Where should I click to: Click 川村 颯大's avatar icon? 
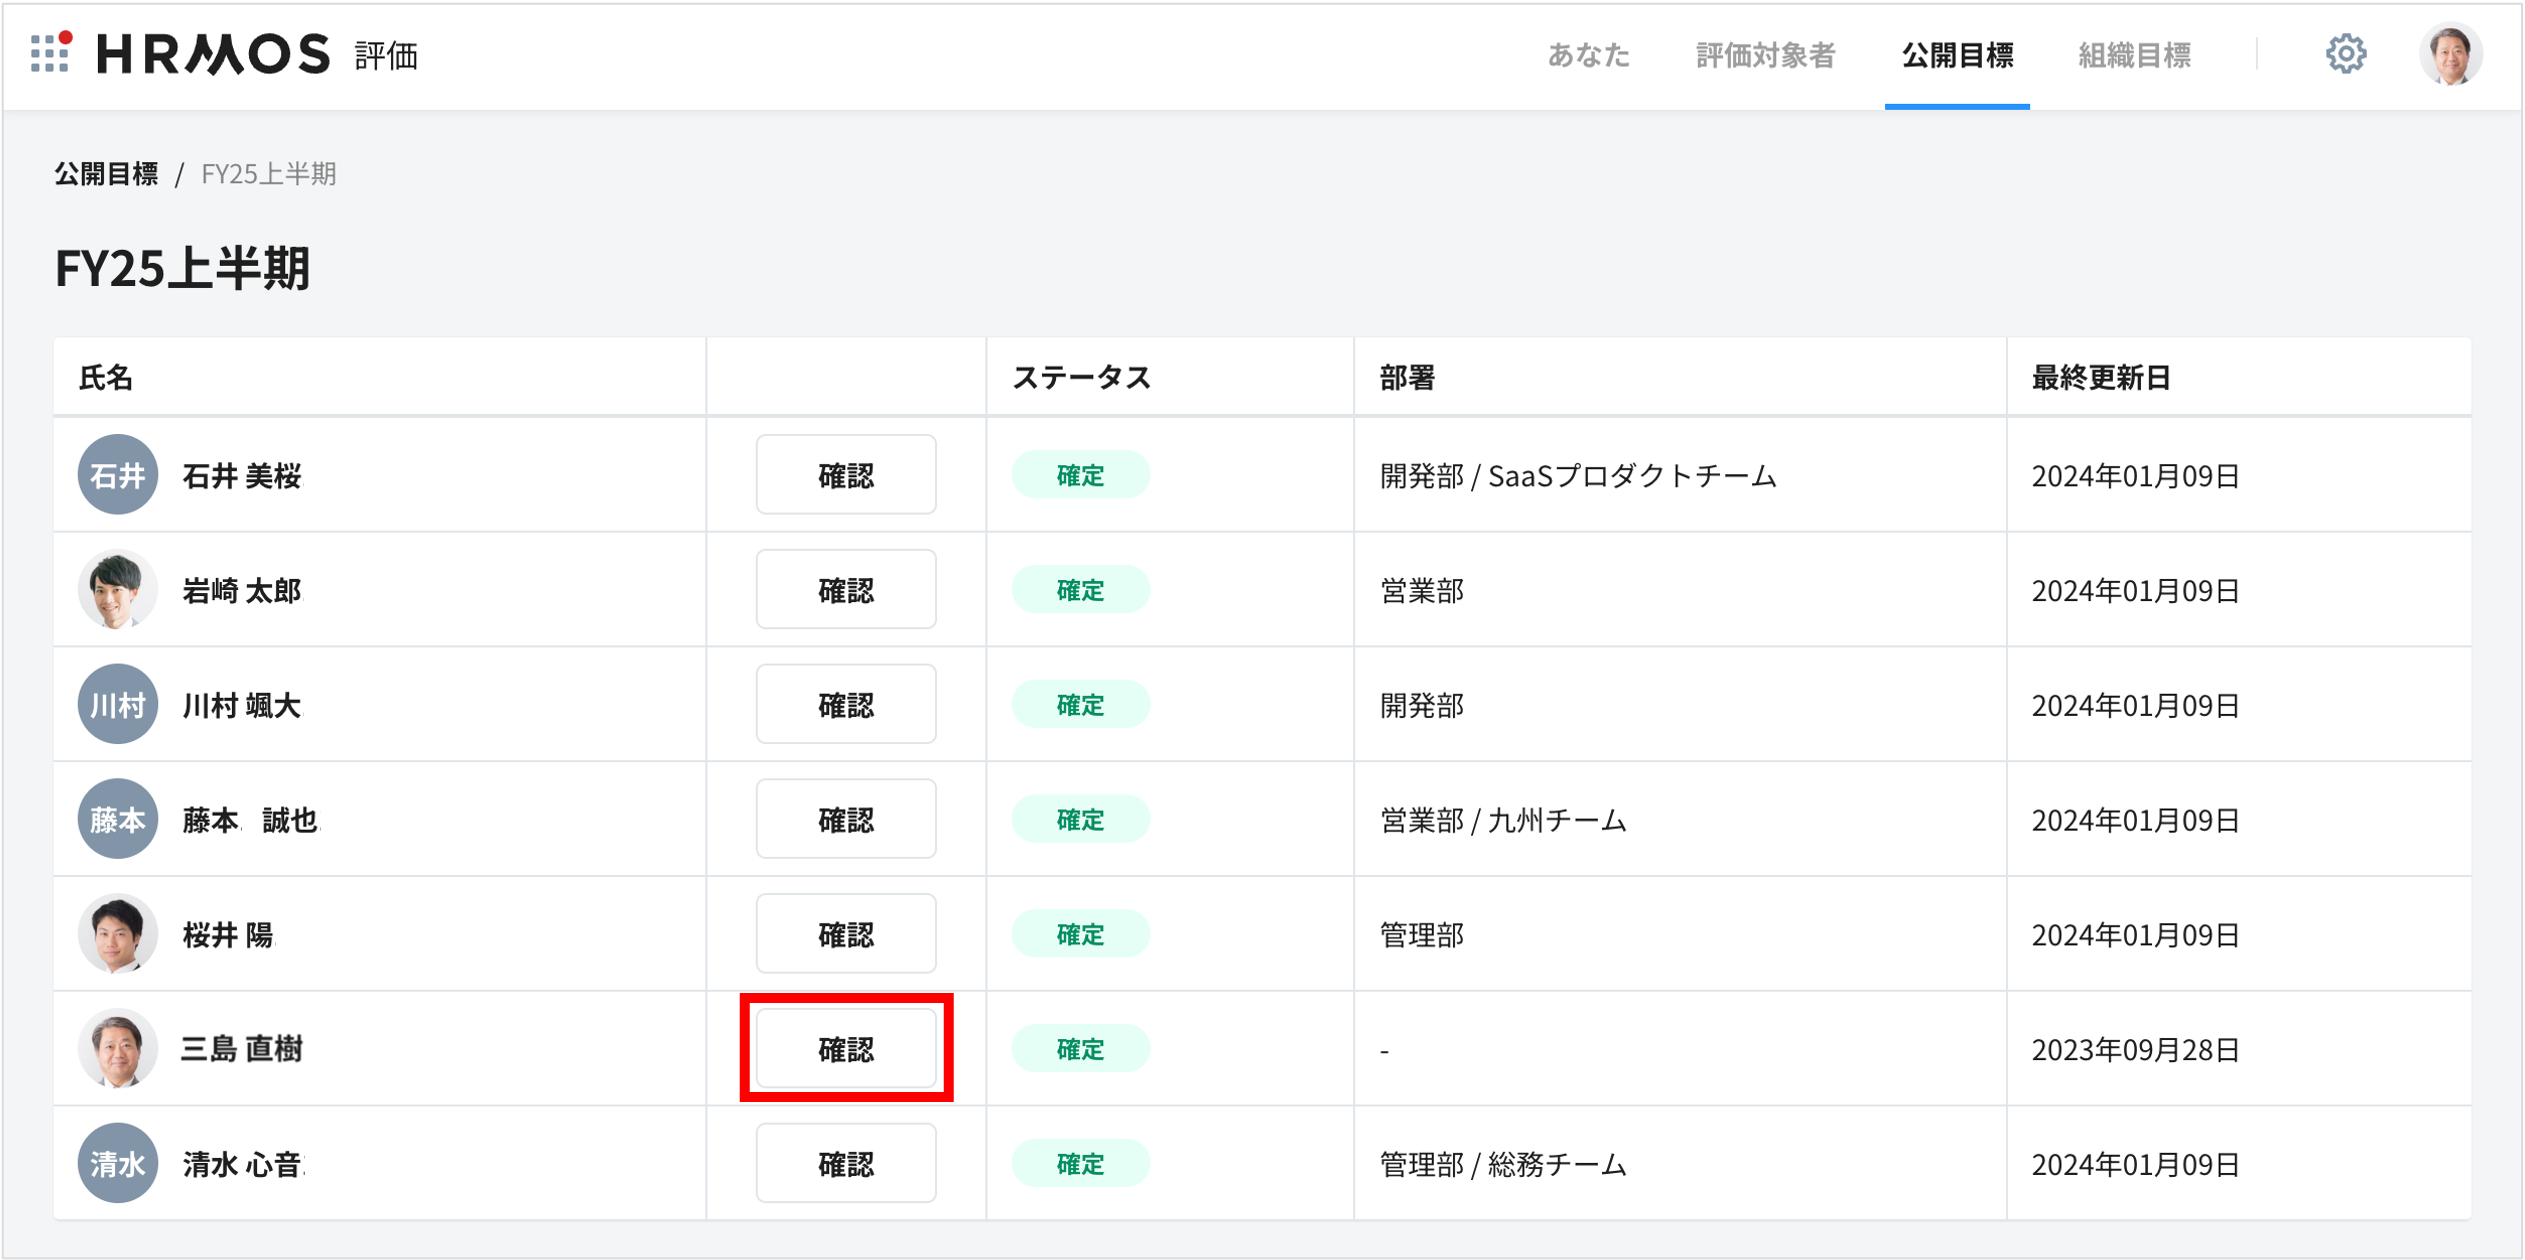(x=118, y=705)
